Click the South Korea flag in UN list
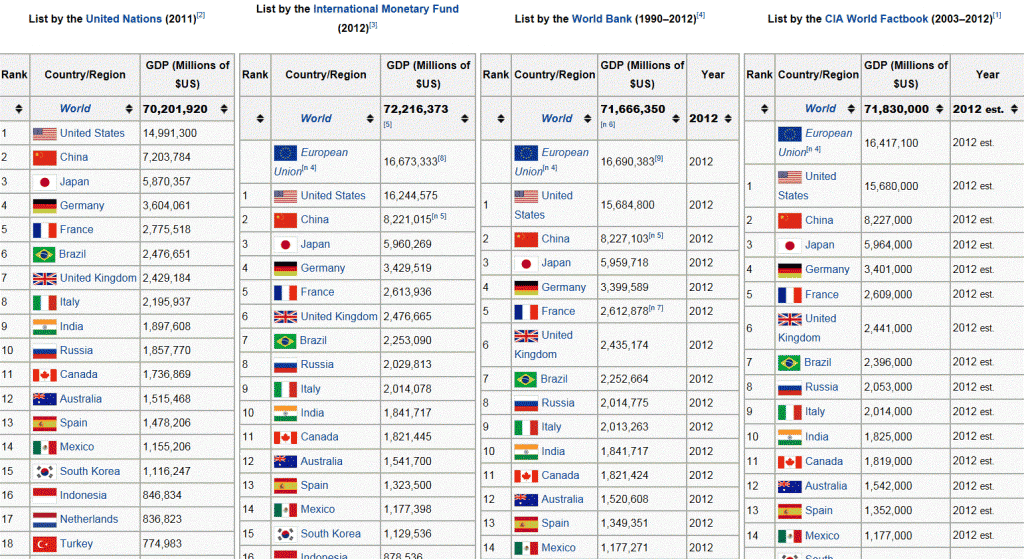1024x559 pixels. coord(44,471)
